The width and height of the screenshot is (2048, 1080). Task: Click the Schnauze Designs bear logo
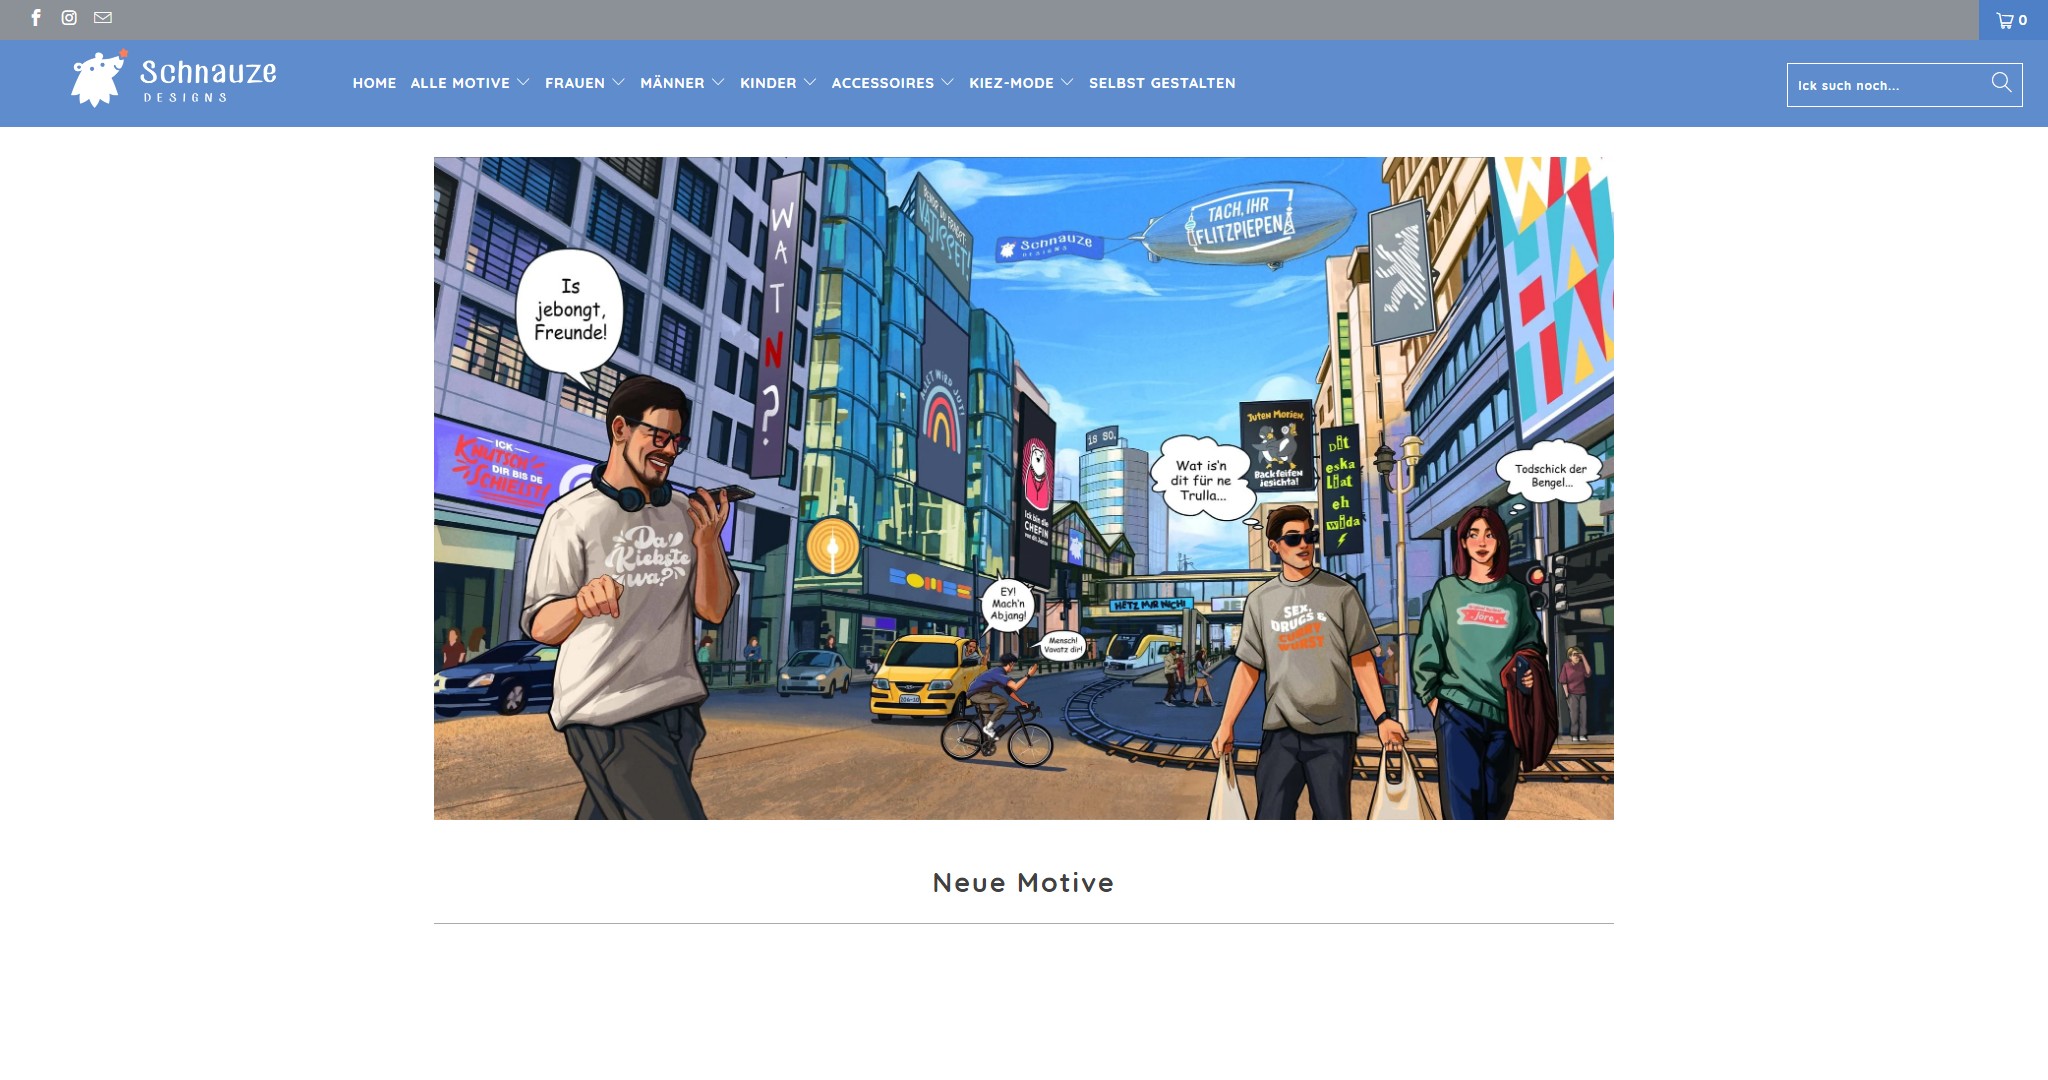[98, 80]
